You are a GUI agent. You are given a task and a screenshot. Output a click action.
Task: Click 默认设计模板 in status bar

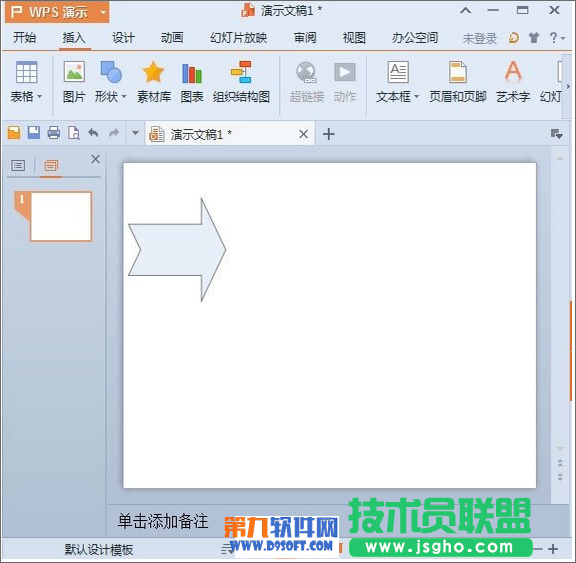(x=98, y=549)
